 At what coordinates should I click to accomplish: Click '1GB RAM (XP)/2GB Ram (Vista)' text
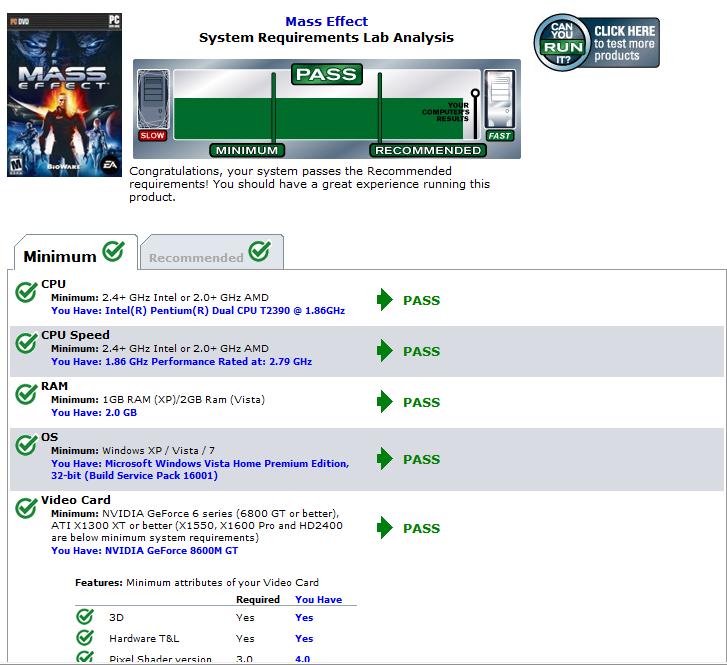click(x=184, y=400)
